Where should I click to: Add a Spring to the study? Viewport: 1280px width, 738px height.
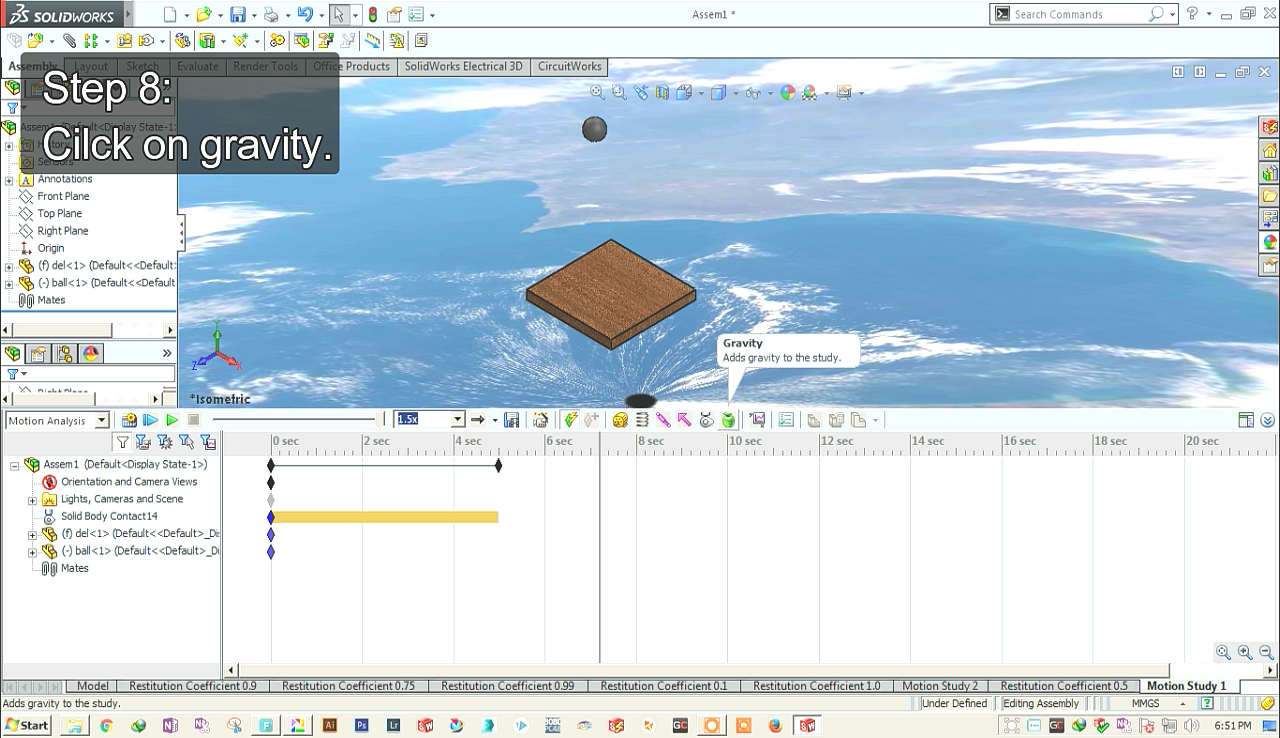click(642, 420)
